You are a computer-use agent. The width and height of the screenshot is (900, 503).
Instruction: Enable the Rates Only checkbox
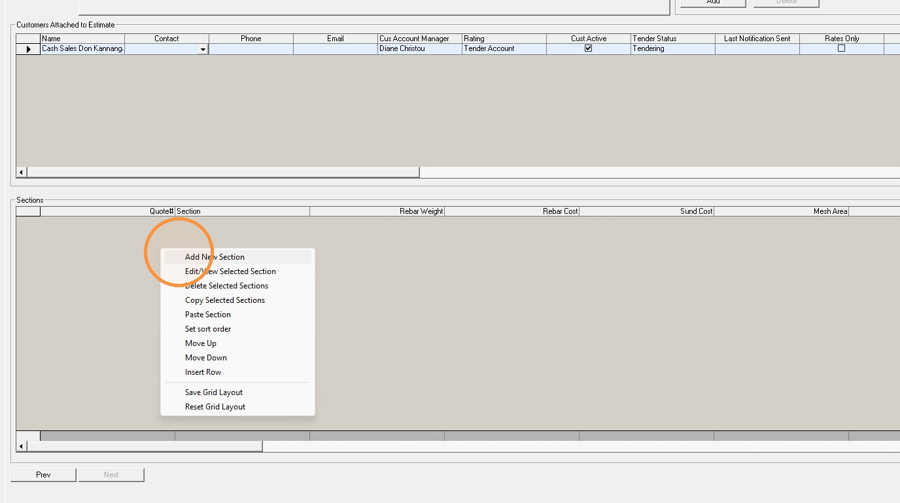(841, 49)
